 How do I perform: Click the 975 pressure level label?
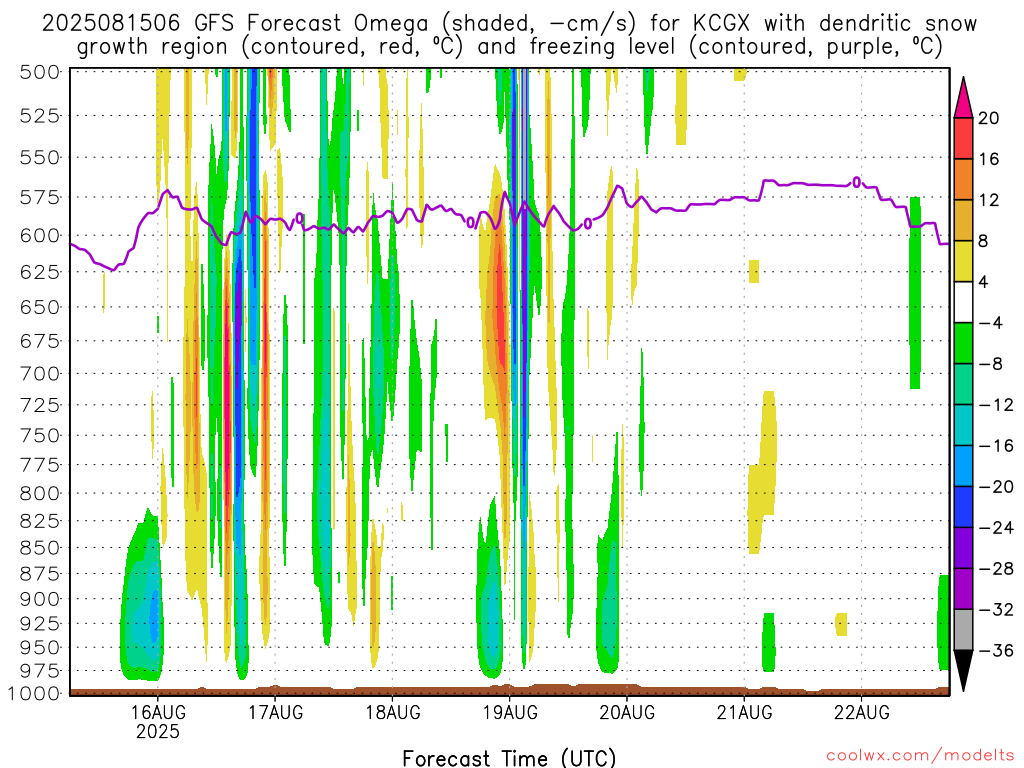coord(40,671)
